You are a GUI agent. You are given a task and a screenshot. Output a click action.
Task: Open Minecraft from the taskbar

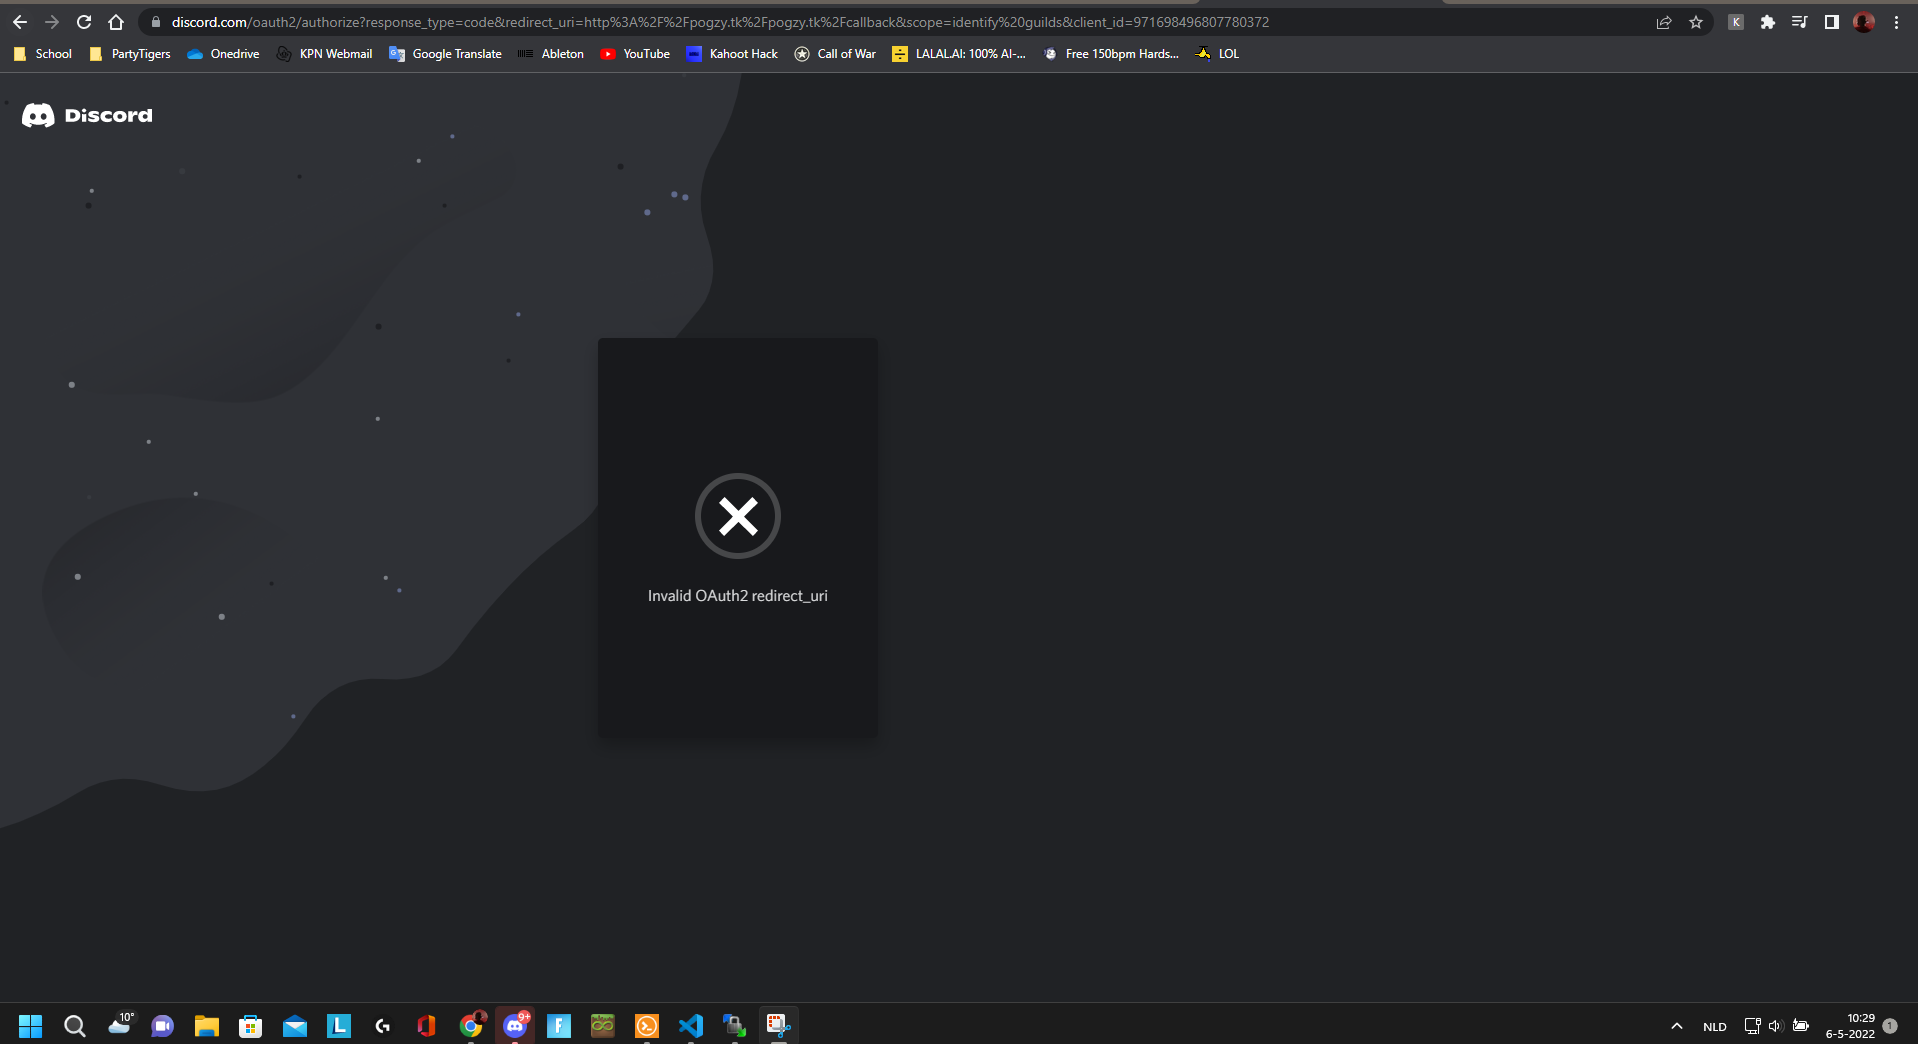(x=602, y=1025)
